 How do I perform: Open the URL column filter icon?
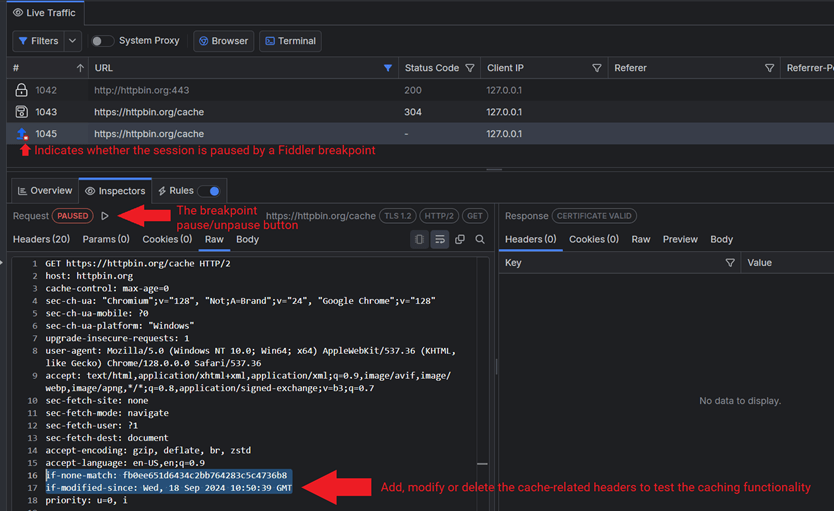tap(388, 68)
